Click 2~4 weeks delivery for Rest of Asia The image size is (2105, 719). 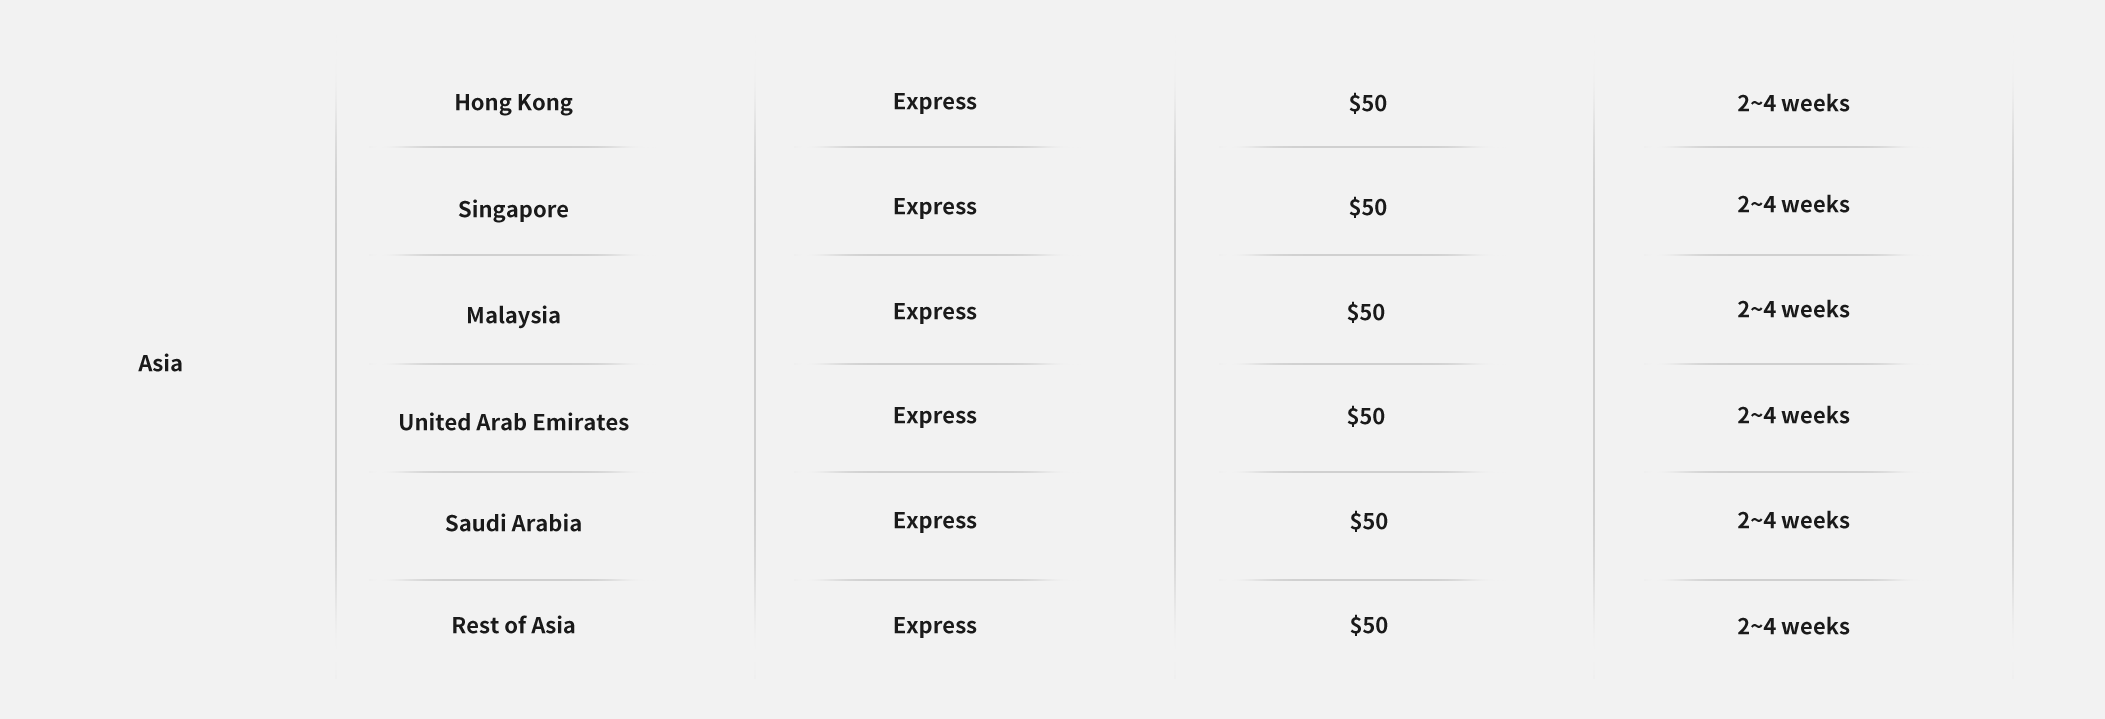(x=1793, y=626)
